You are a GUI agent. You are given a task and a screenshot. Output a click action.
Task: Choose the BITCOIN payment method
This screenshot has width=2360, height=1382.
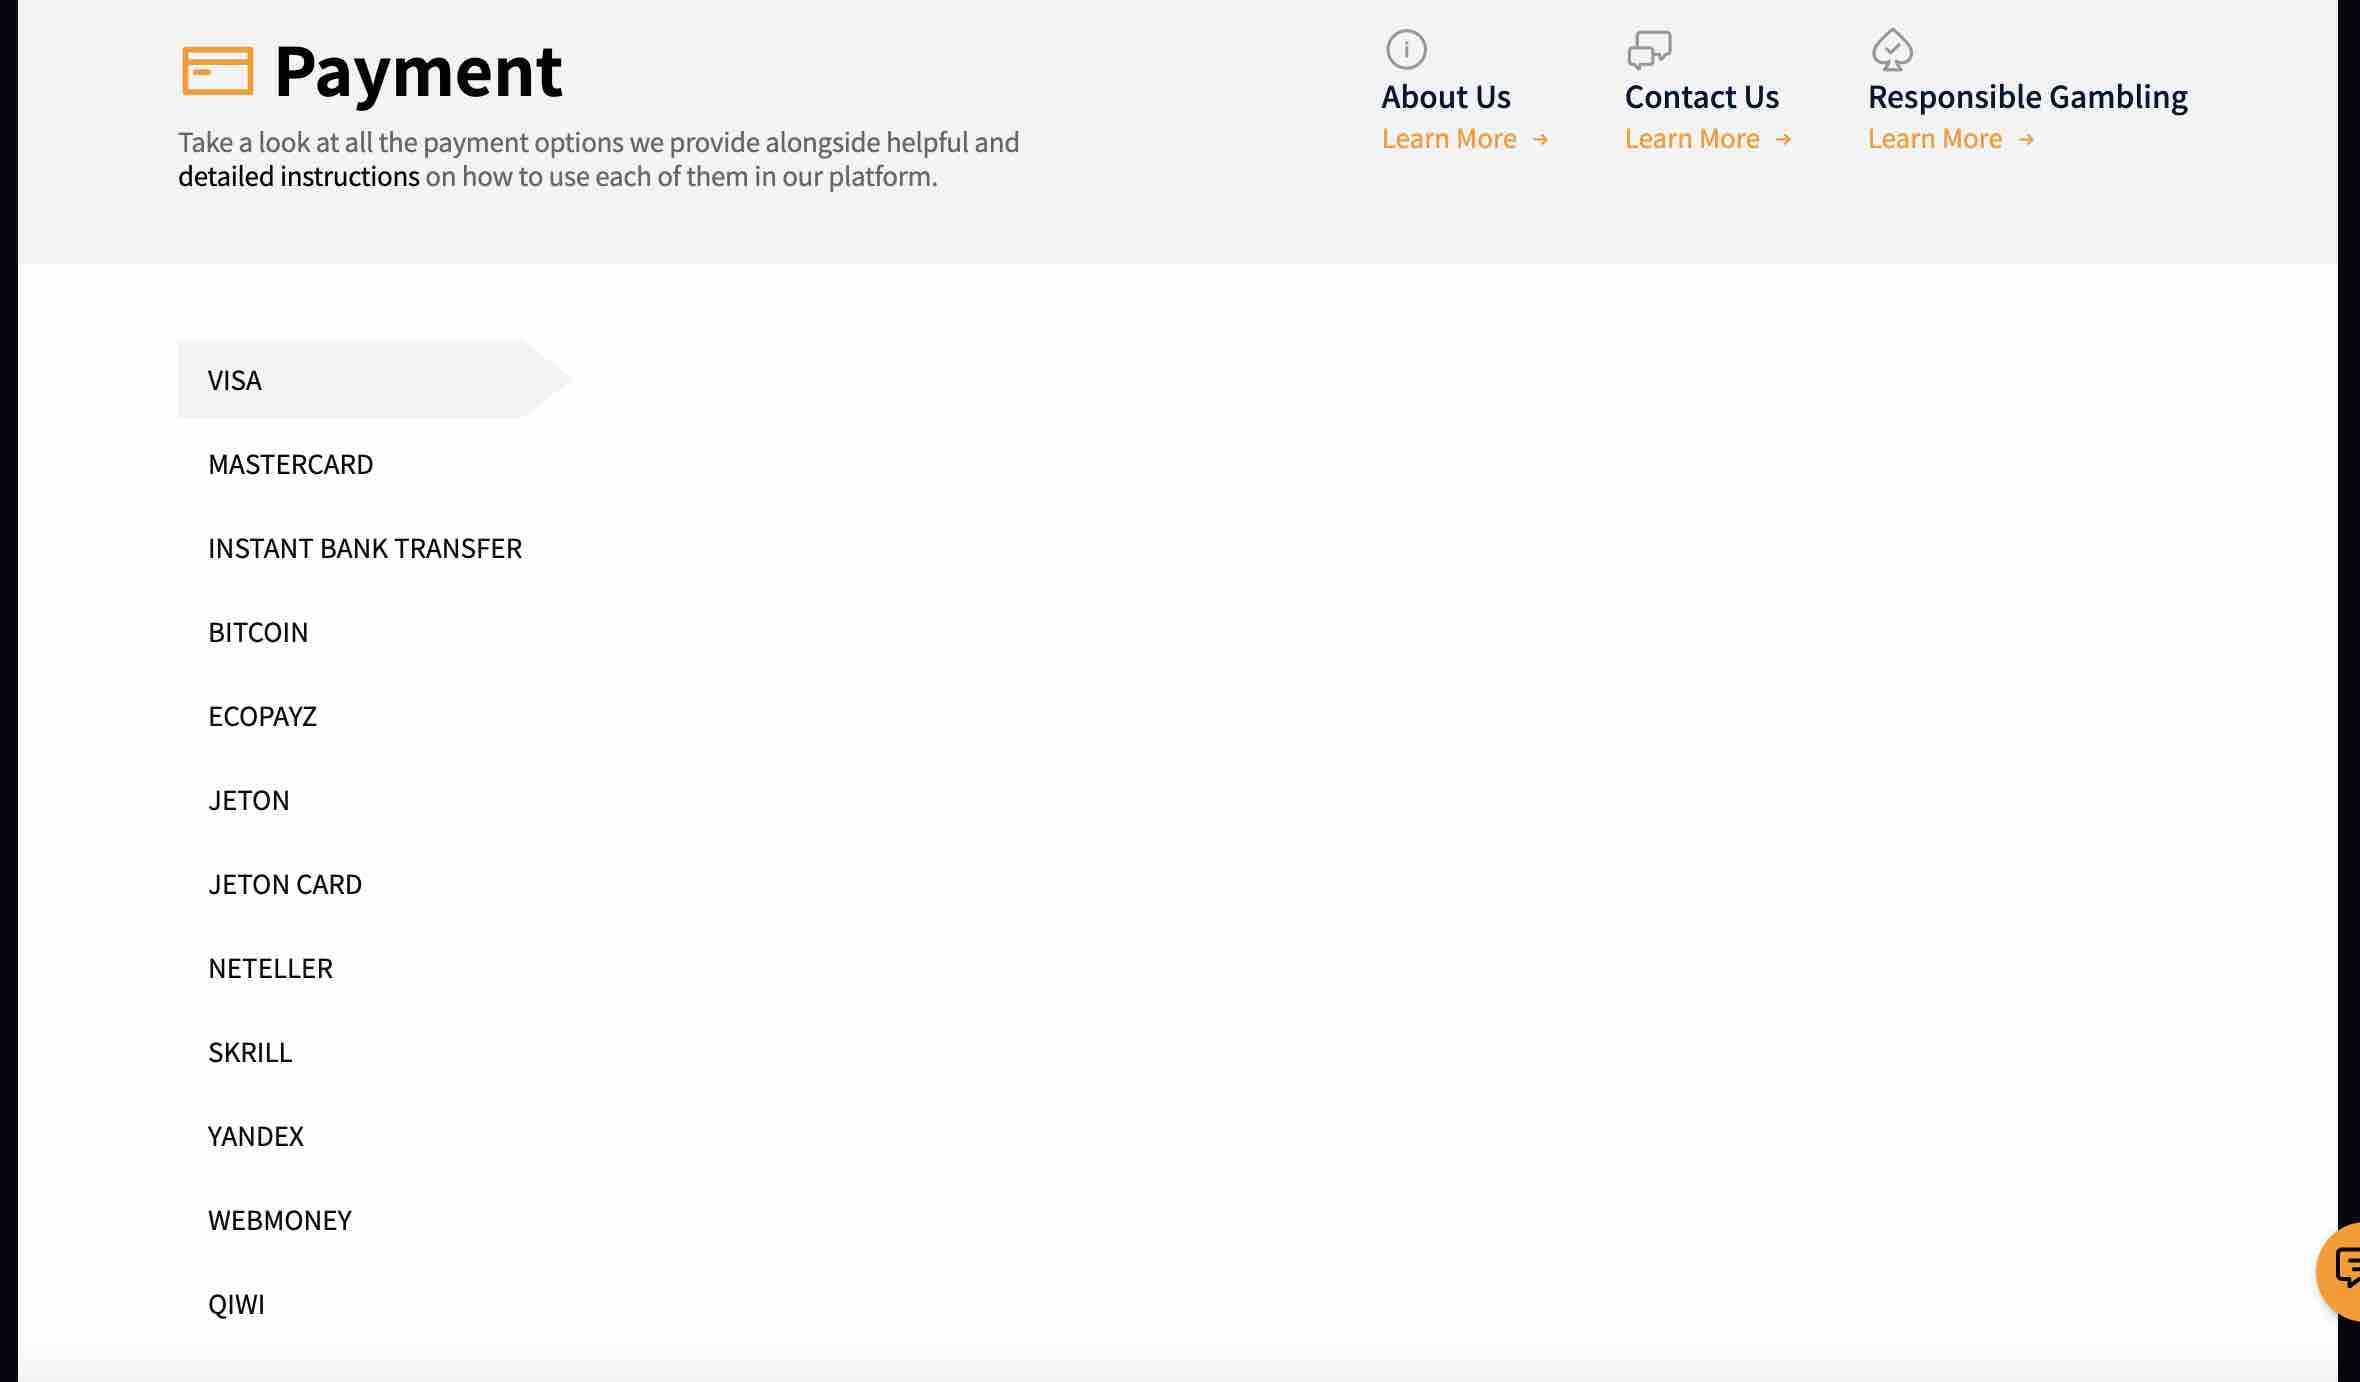(258, 632)
